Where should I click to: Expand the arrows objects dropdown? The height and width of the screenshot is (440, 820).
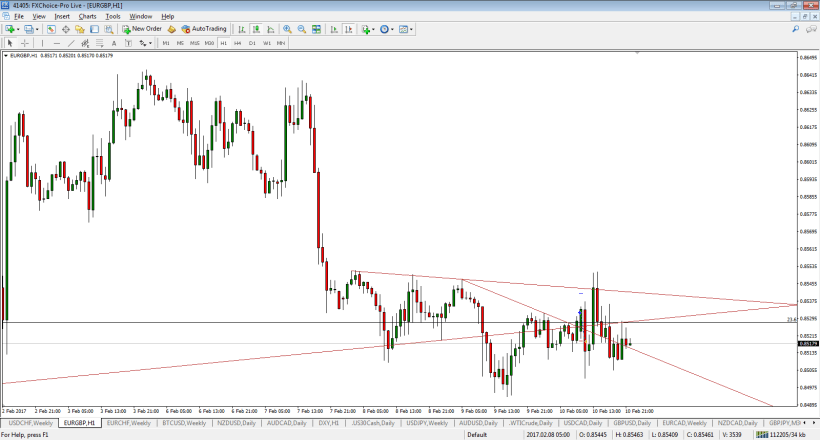click(x=151, y=43)
